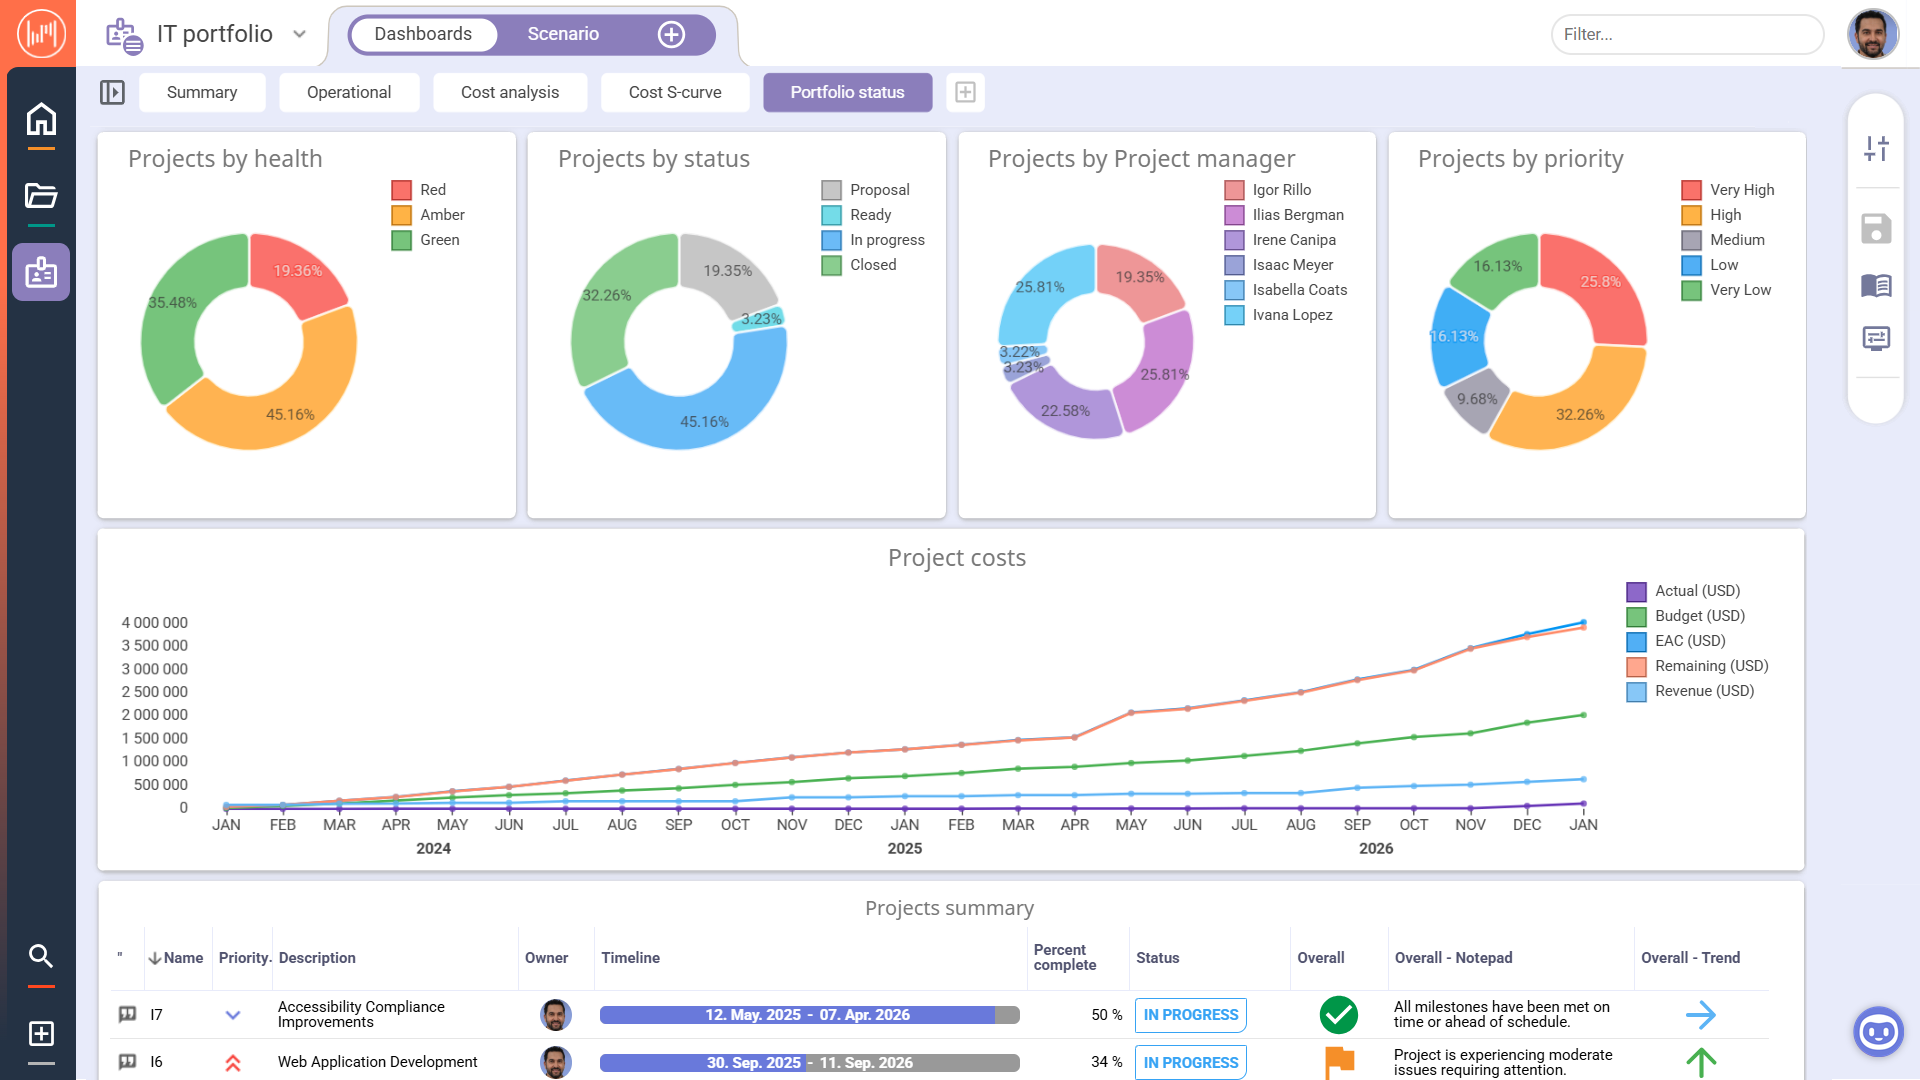Click the I7 timeline progress bar
1920x1080 pixels.
809,1015
